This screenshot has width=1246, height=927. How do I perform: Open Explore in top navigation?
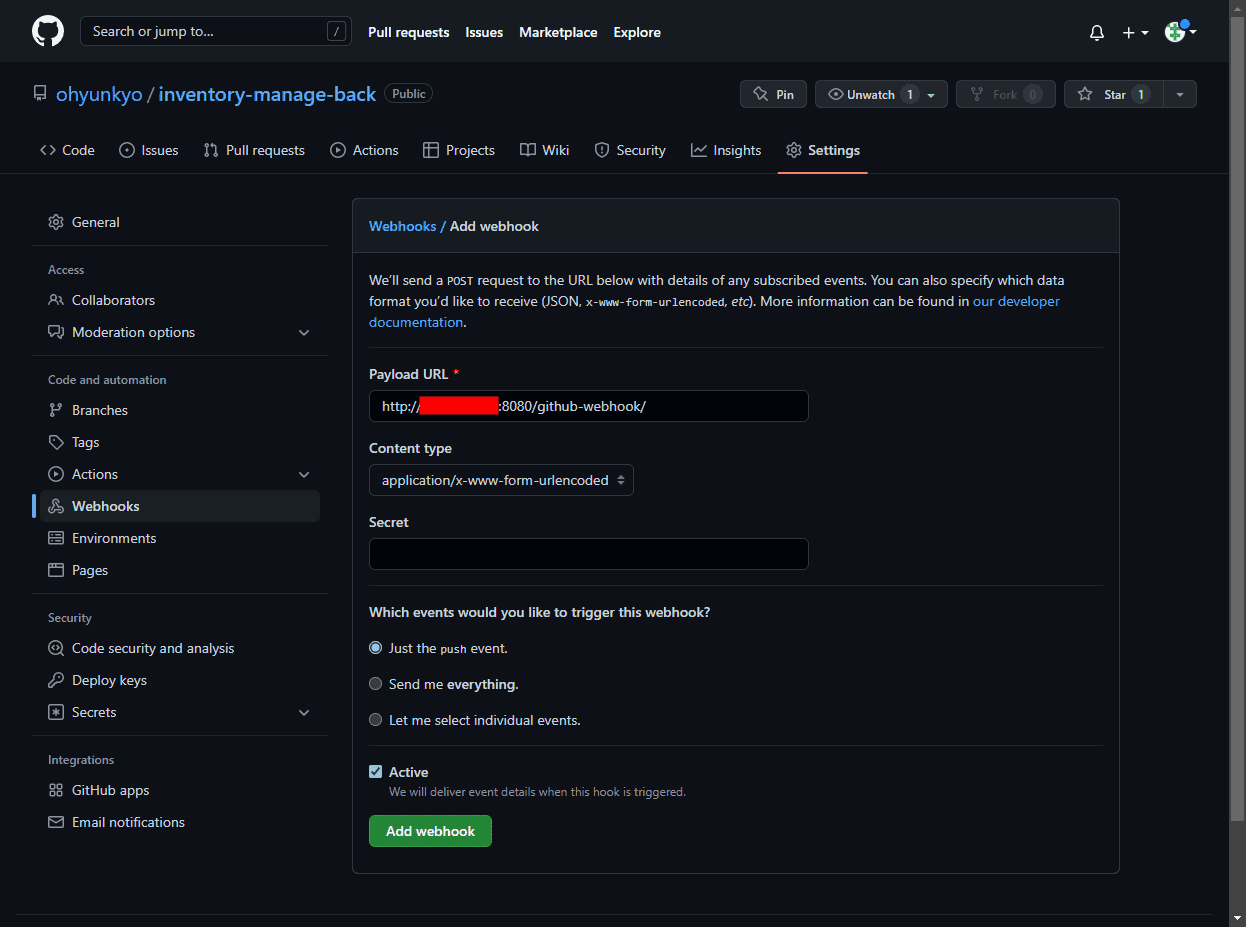(637, 32)
